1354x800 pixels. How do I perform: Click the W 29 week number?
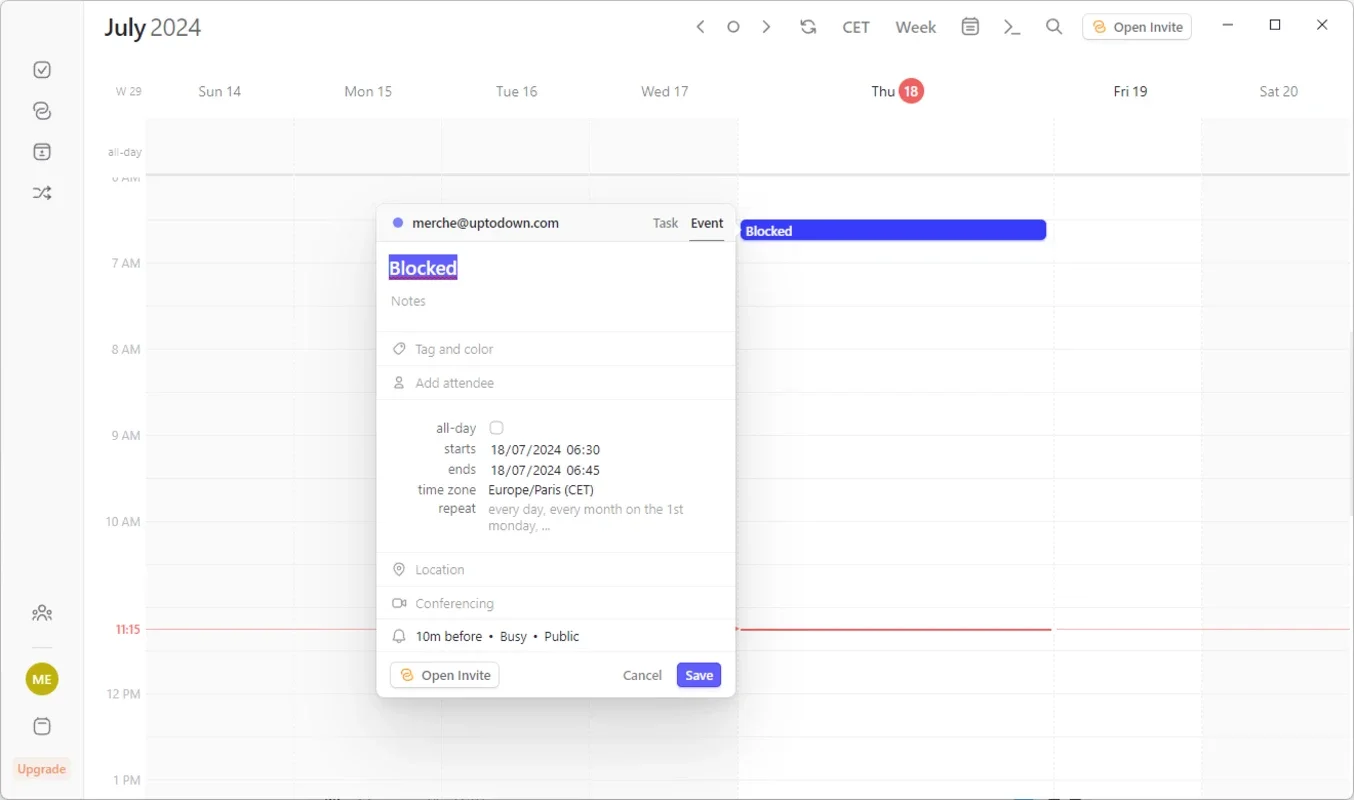[128, 91]
